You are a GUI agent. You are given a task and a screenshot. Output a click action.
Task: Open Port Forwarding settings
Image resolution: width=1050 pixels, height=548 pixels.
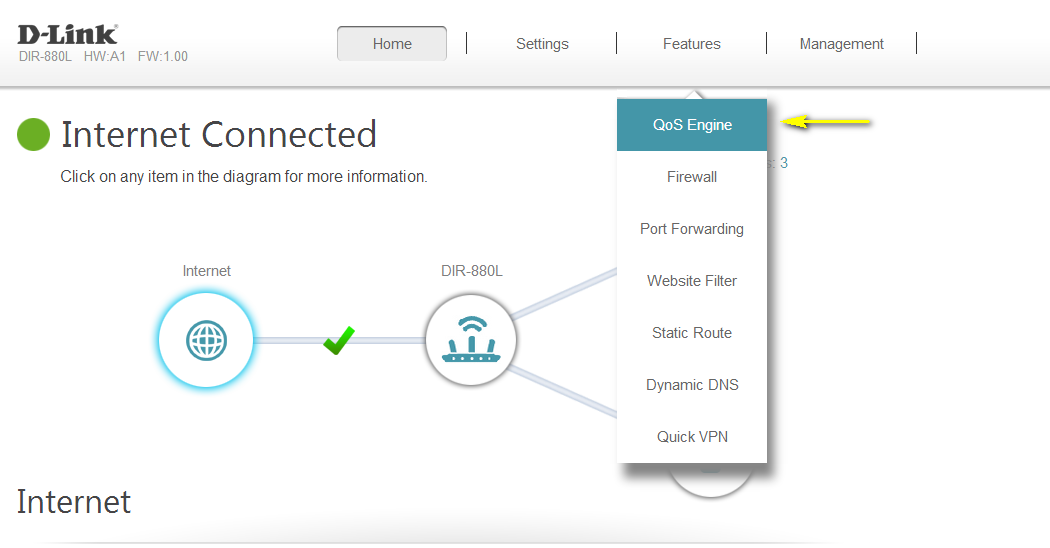click(x=692, y=229)
